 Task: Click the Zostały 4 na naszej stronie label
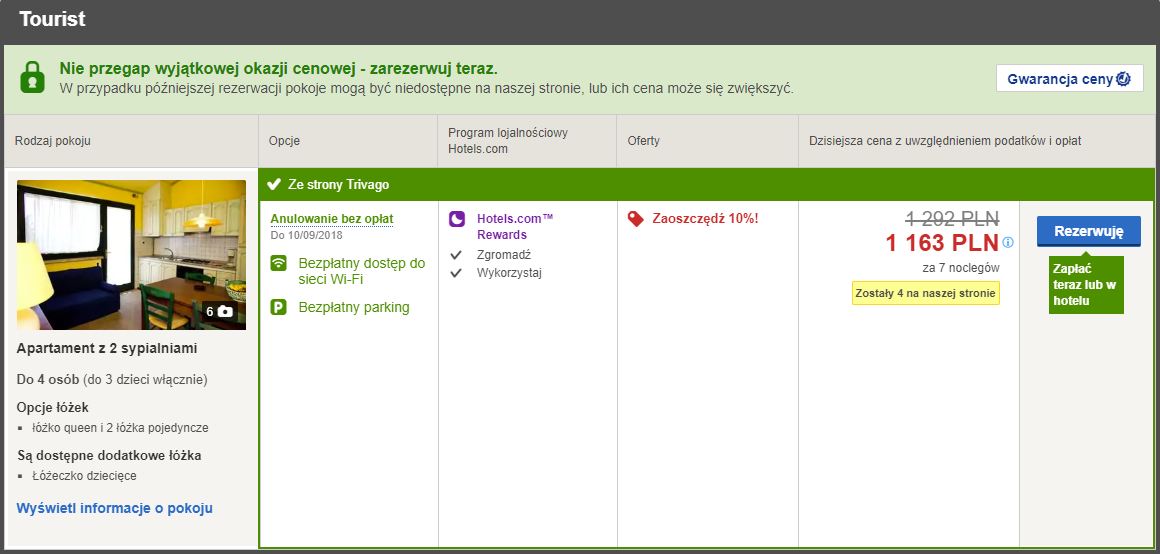tap(925, 293)
